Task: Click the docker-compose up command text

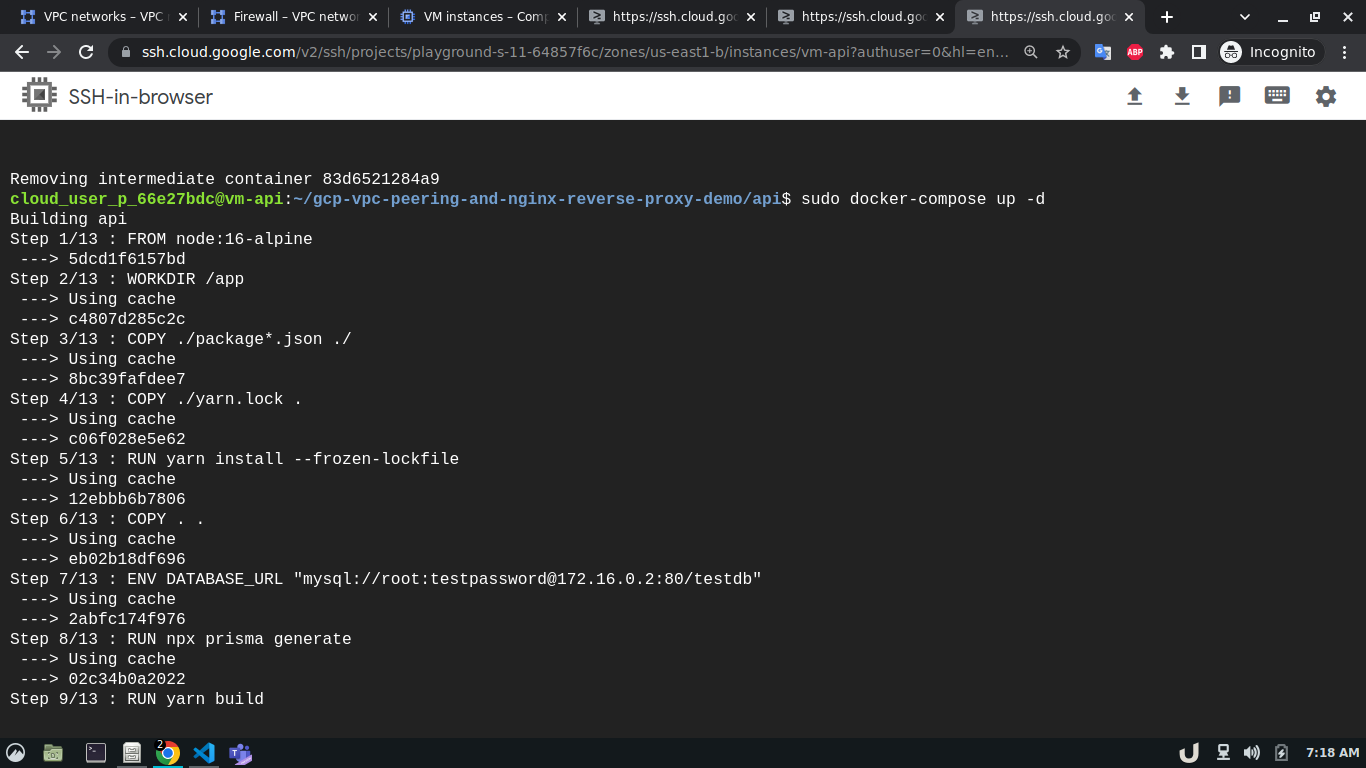Action: coord(923,199)
